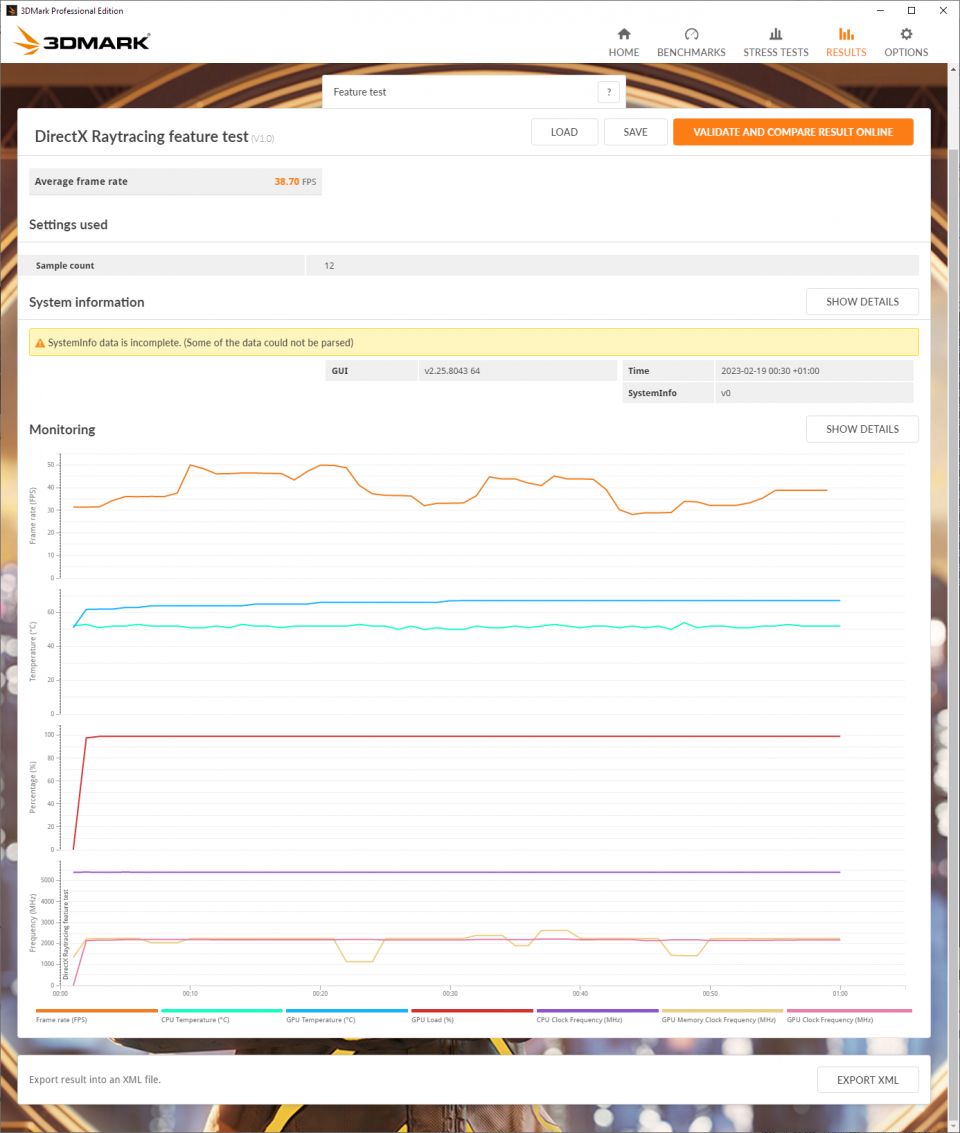Click the 3DMark title bar app icon
The width and height of the screenshot is (960, 1133).
[11, 10]
